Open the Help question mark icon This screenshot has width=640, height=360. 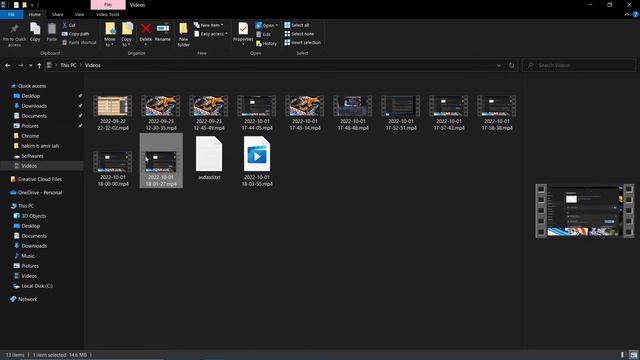636,14
